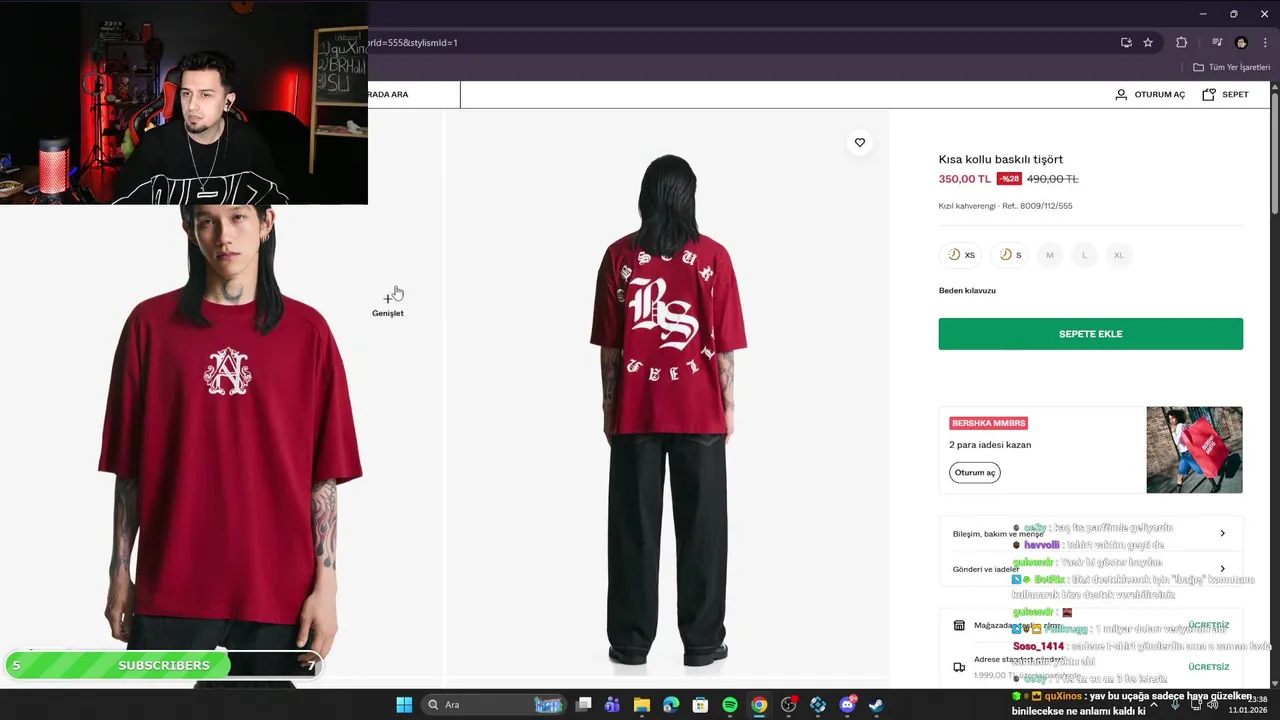Select size XS

click(961, 255)
